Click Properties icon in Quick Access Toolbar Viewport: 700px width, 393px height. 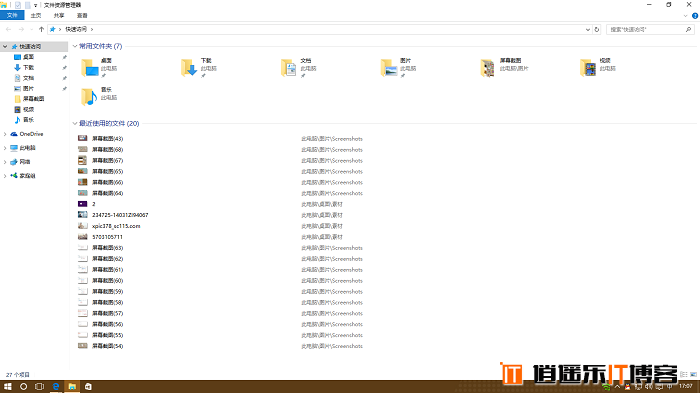pyautogui.click(x=18, y=5)
